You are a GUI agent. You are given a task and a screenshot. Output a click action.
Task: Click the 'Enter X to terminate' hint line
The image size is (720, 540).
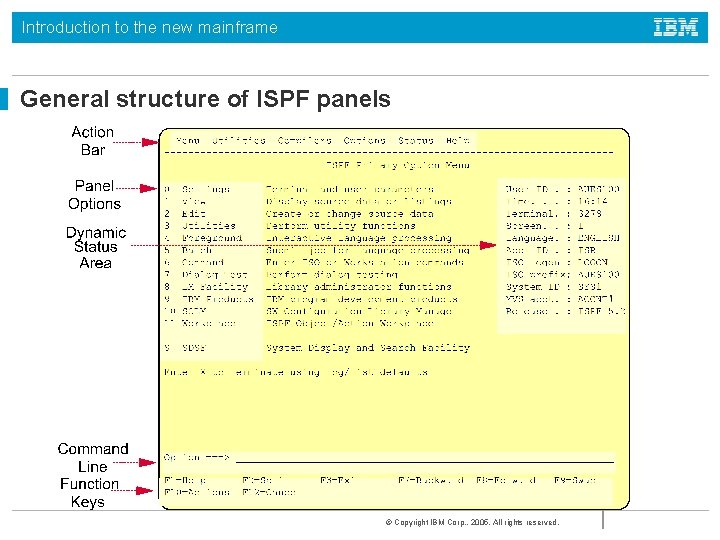pos(296,372)
